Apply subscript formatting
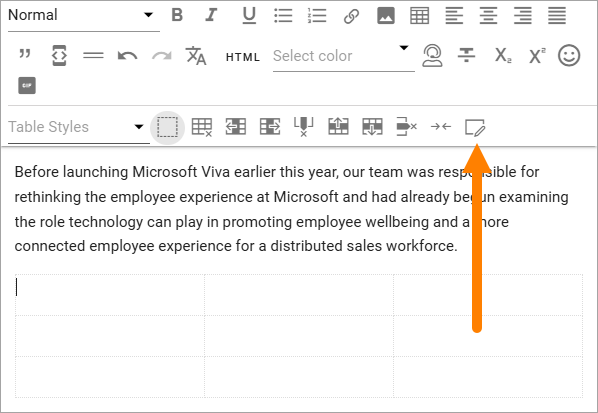Image resolution: width=598 pixels, height=413 pixels. [503, 56]
